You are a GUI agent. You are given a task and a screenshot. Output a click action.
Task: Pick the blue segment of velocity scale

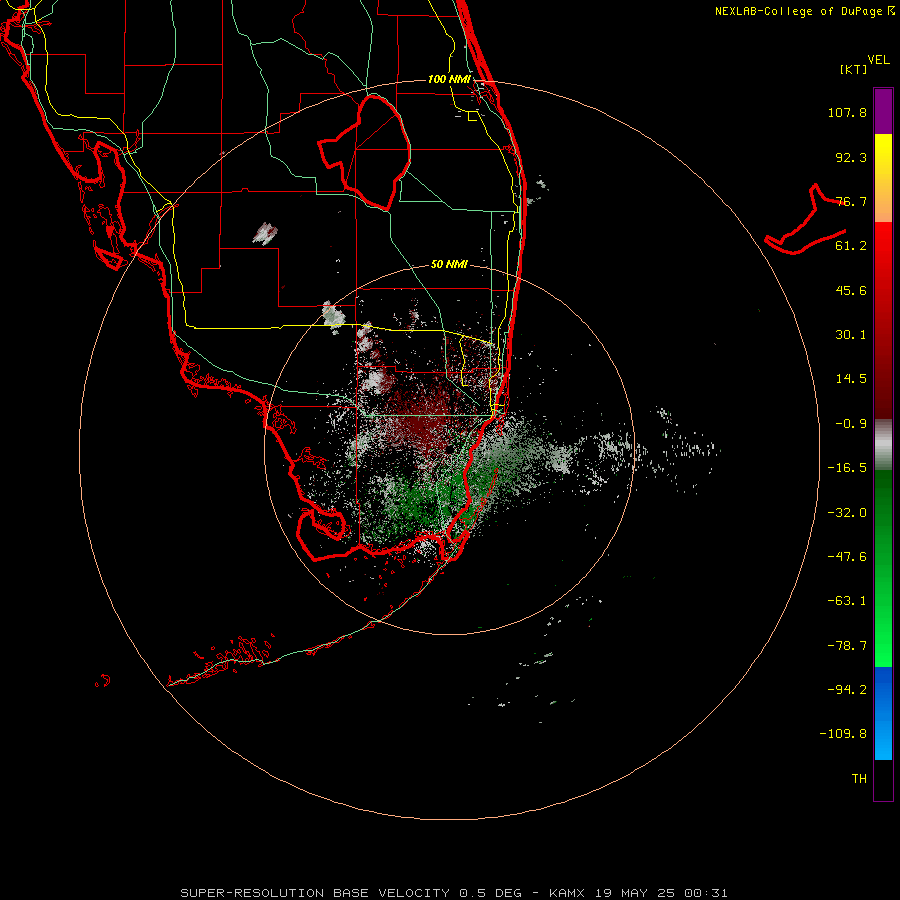click(x=883, y=713)
